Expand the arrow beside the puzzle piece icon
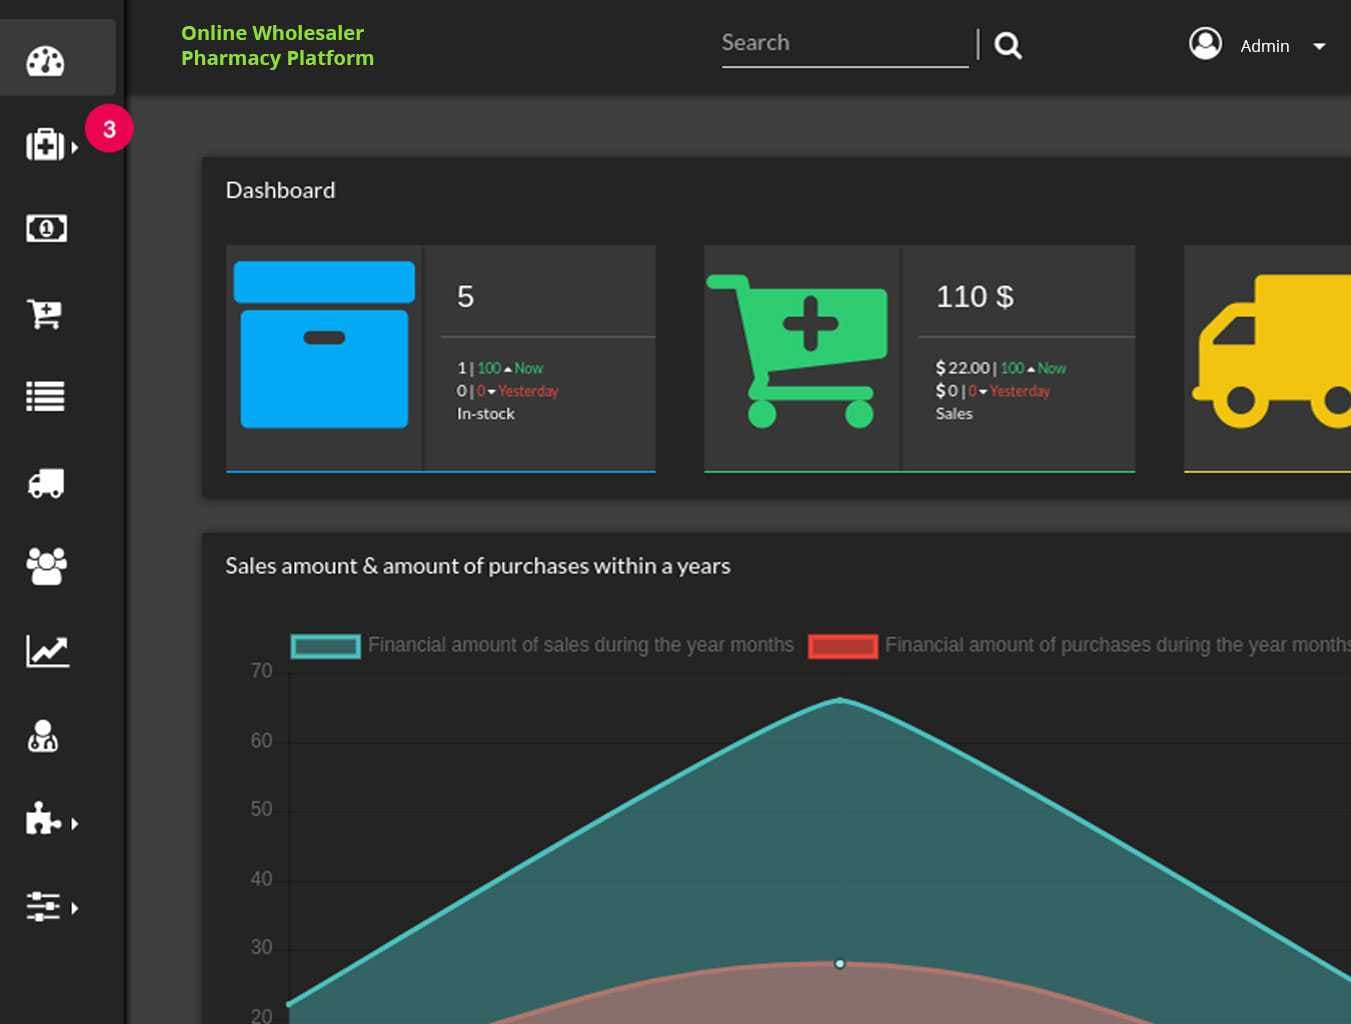Viewport: 1351px width, 1024px height. [x=75, y=823]
